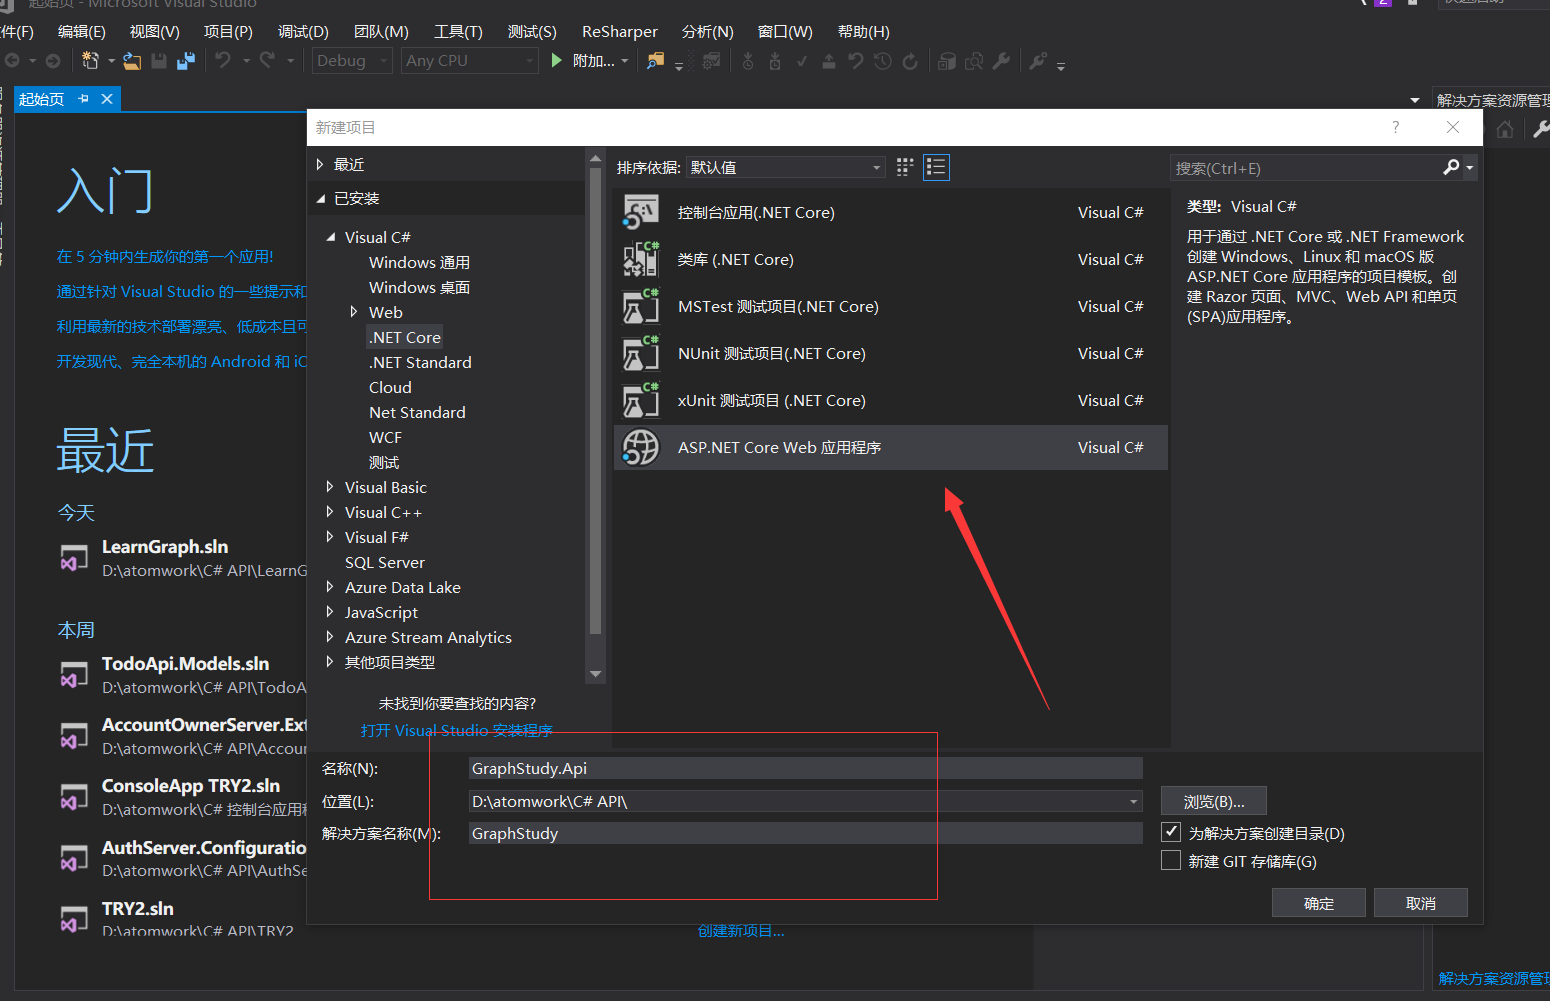Open the Any CPU platform dropdown
Screen dimensions: 1550x1001
tap(470, 61)
